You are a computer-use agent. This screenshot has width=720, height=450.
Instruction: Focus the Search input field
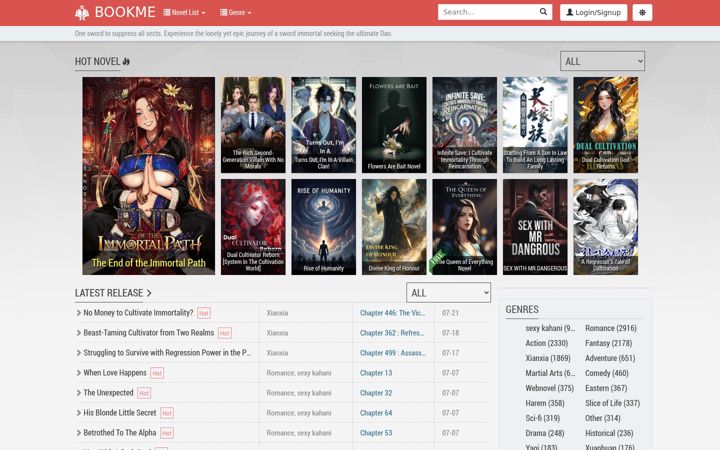click(489, 12)
